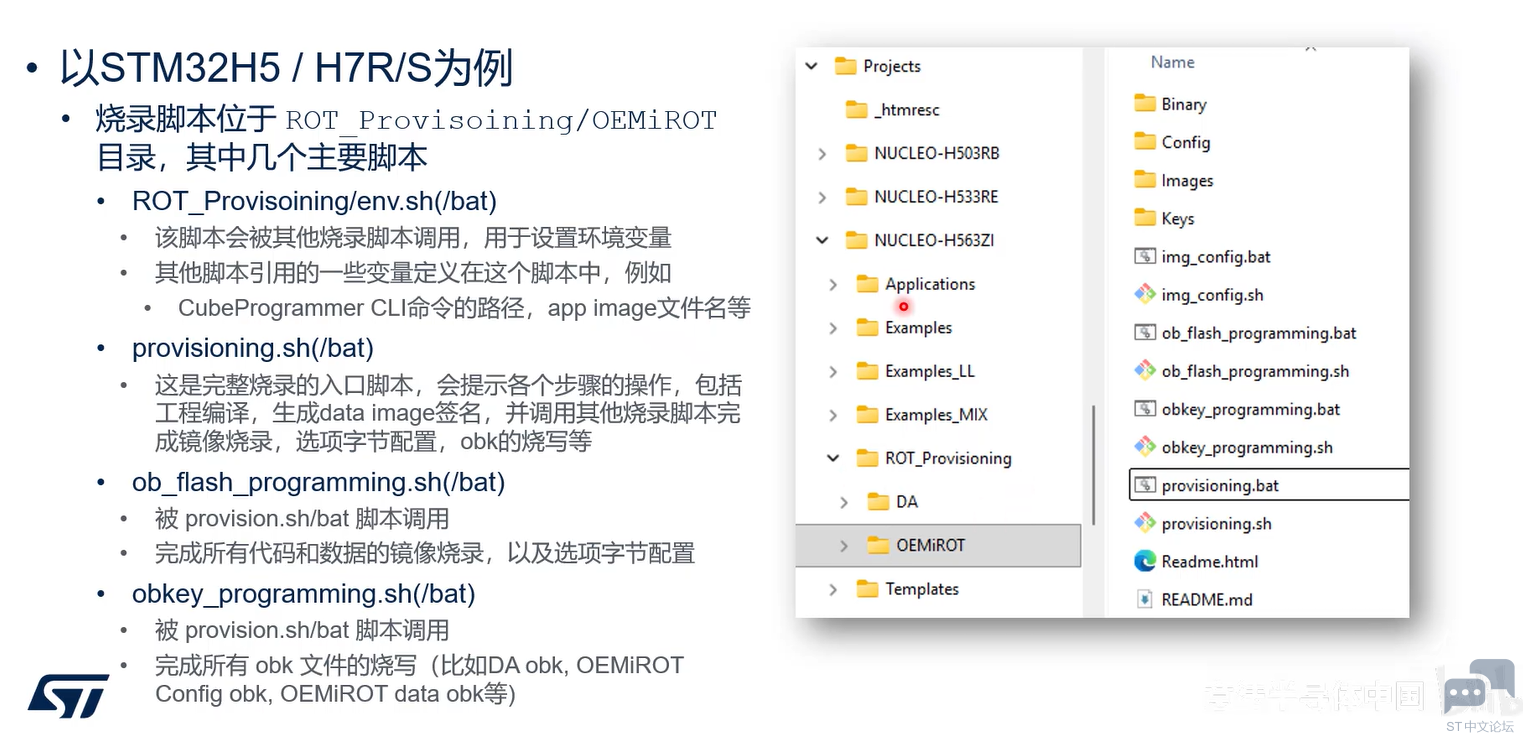
Task: Select the README.md file name
Action: (1207, 600)
